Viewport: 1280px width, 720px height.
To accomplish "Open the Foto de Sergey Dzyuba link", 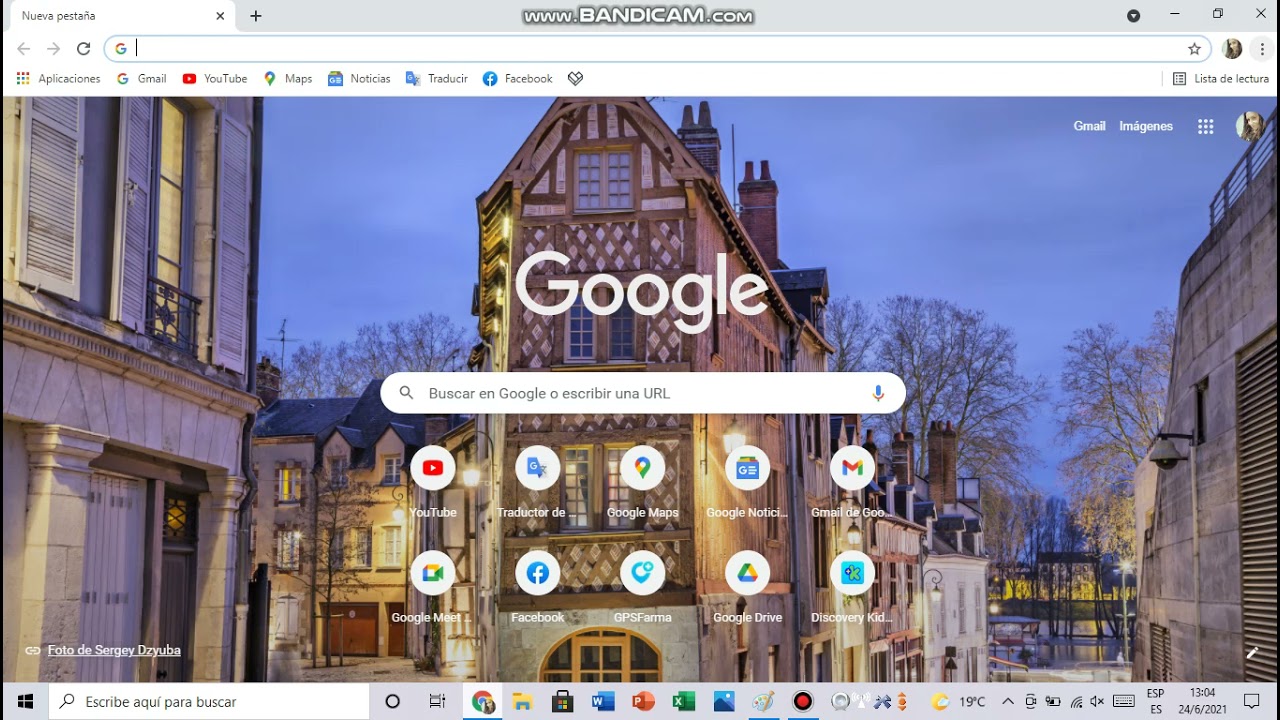I will (x=114, y=650).
